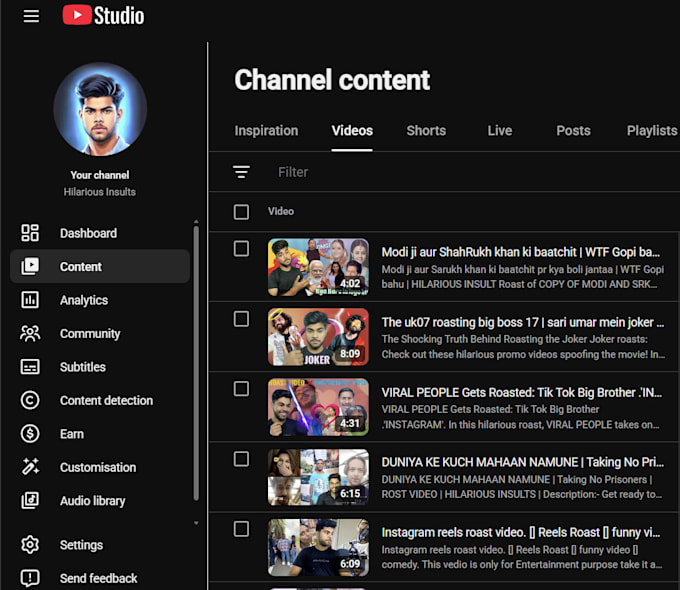Click the Community people icon
This screenshot has height=590, width=680.
30,333
